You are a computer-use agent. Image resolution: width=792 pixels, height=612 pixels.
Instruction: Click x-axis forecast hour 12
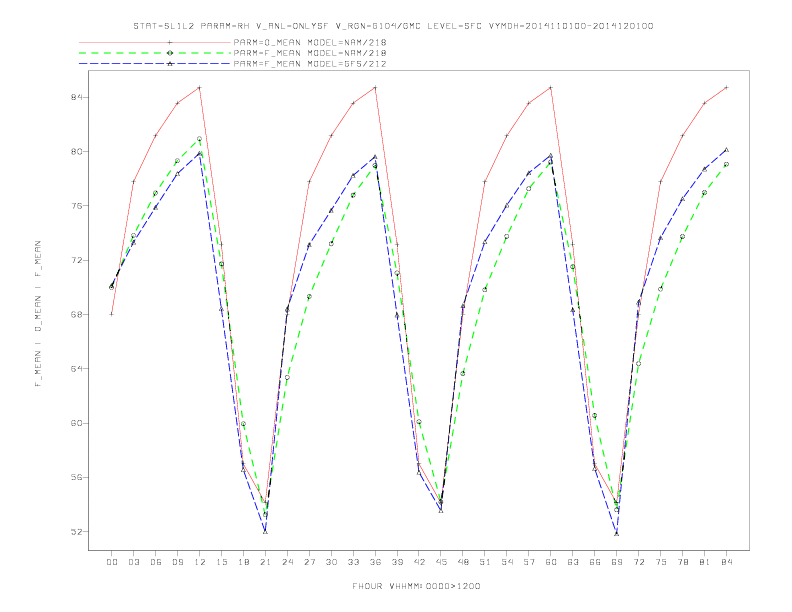click(200, 562)
